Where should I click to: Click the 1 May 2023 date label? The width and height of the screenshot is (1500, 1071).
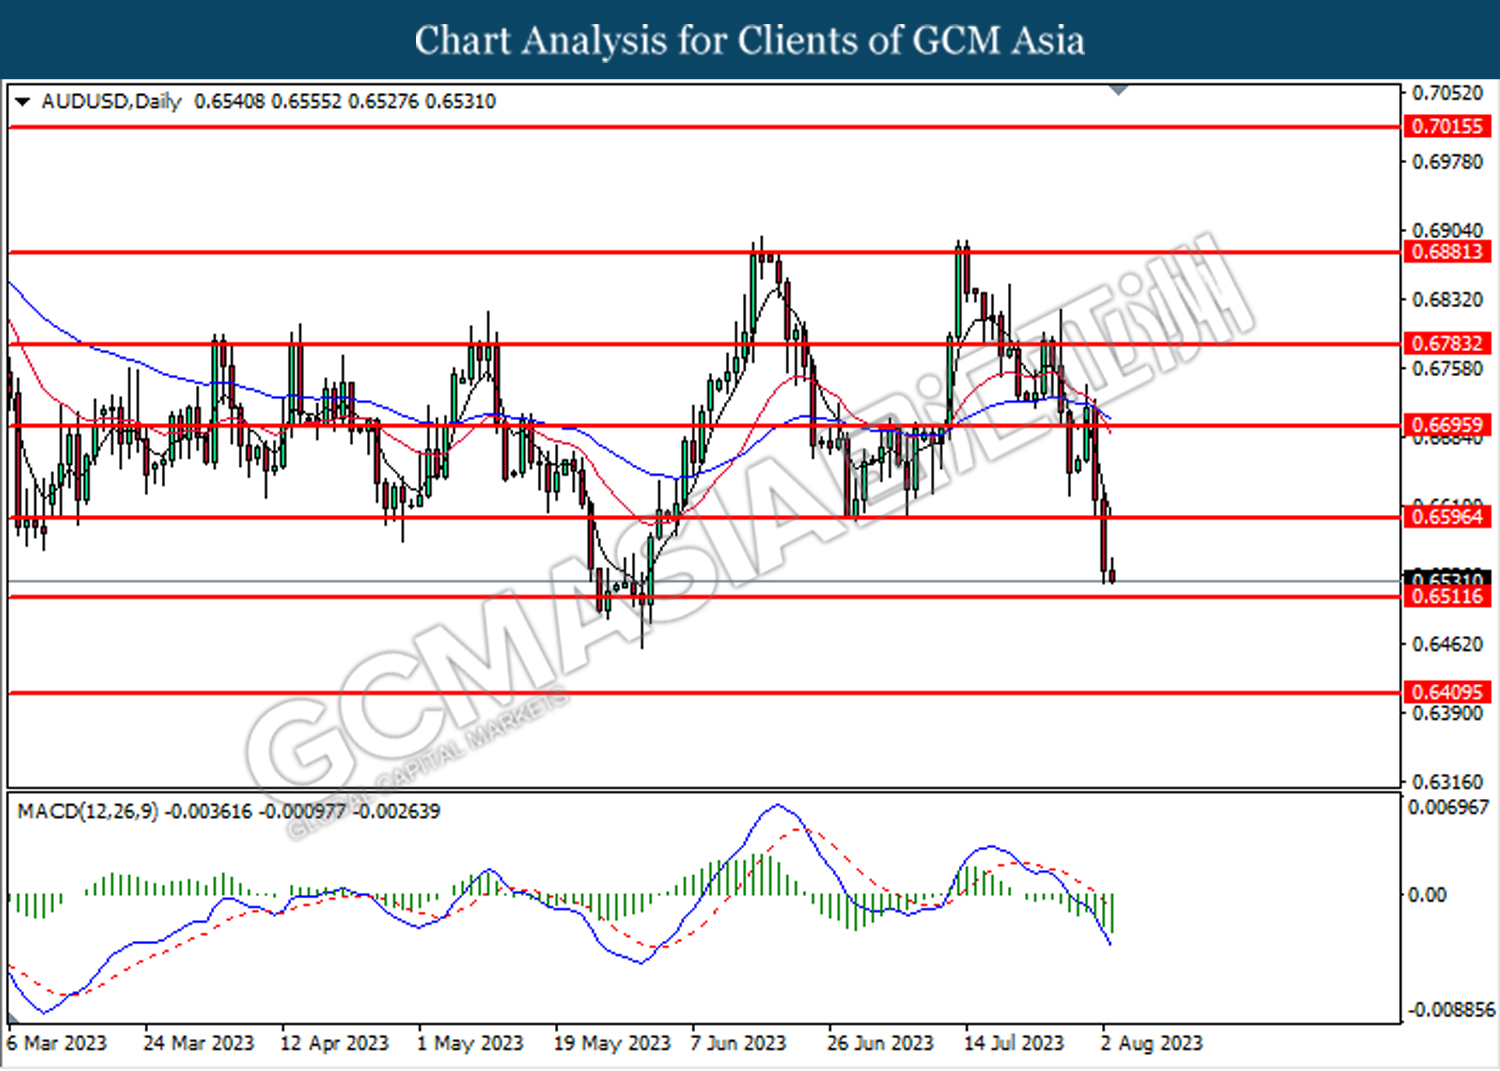coord(470,1043)
